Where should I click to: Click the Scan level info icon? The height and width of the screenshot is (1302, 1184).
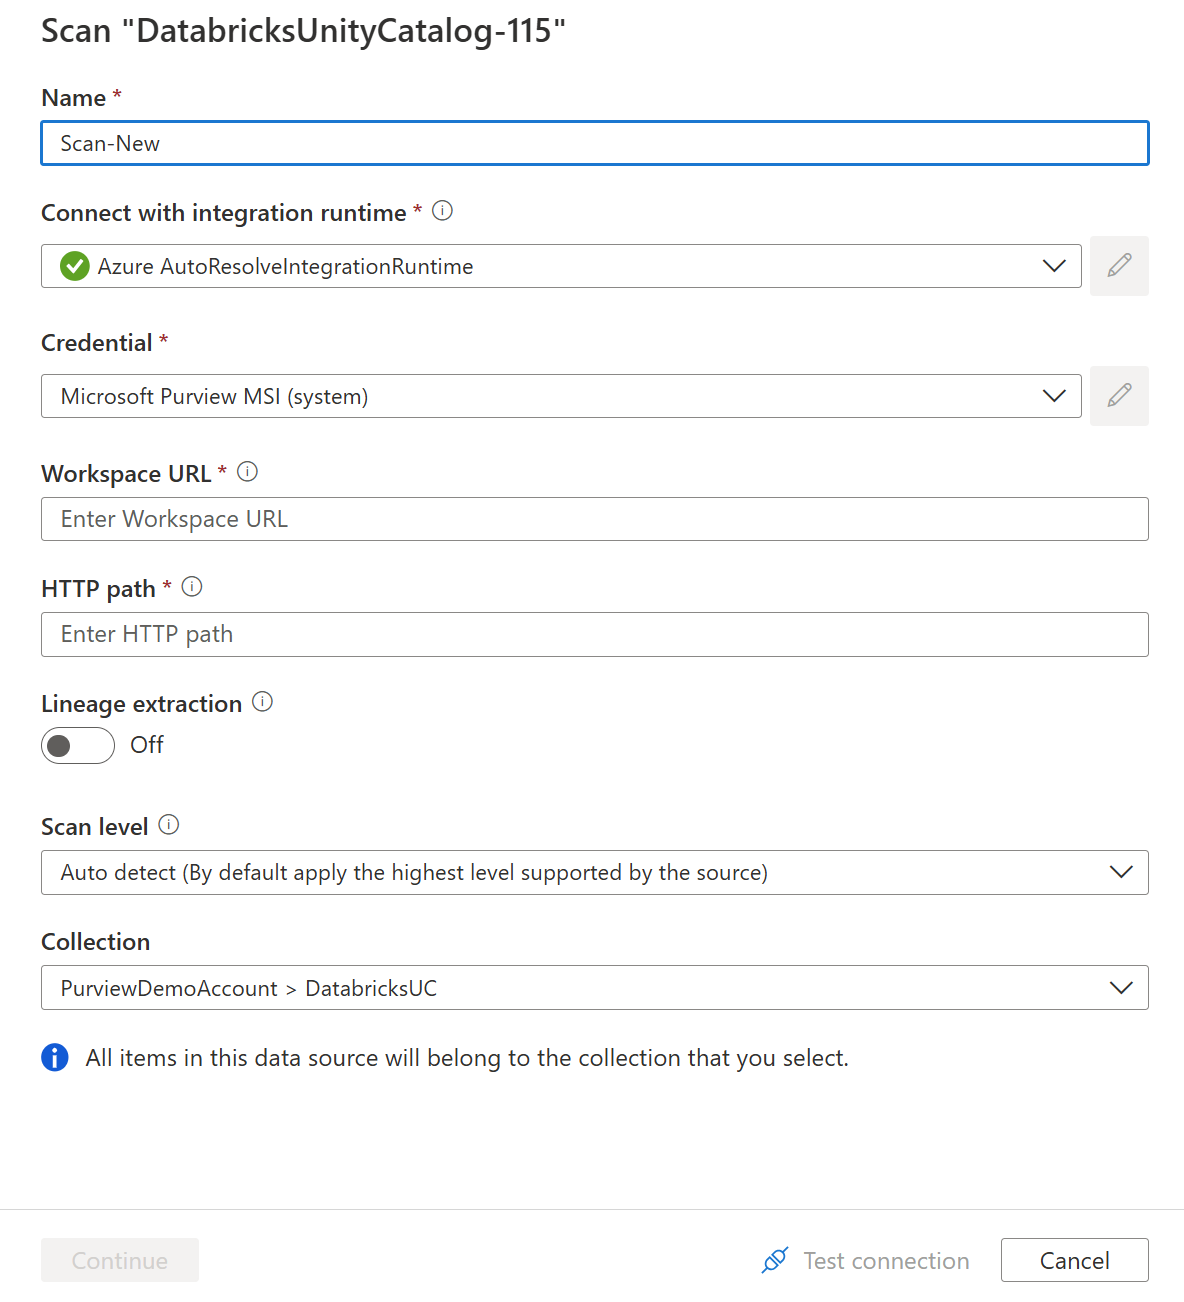pos(169,825)
